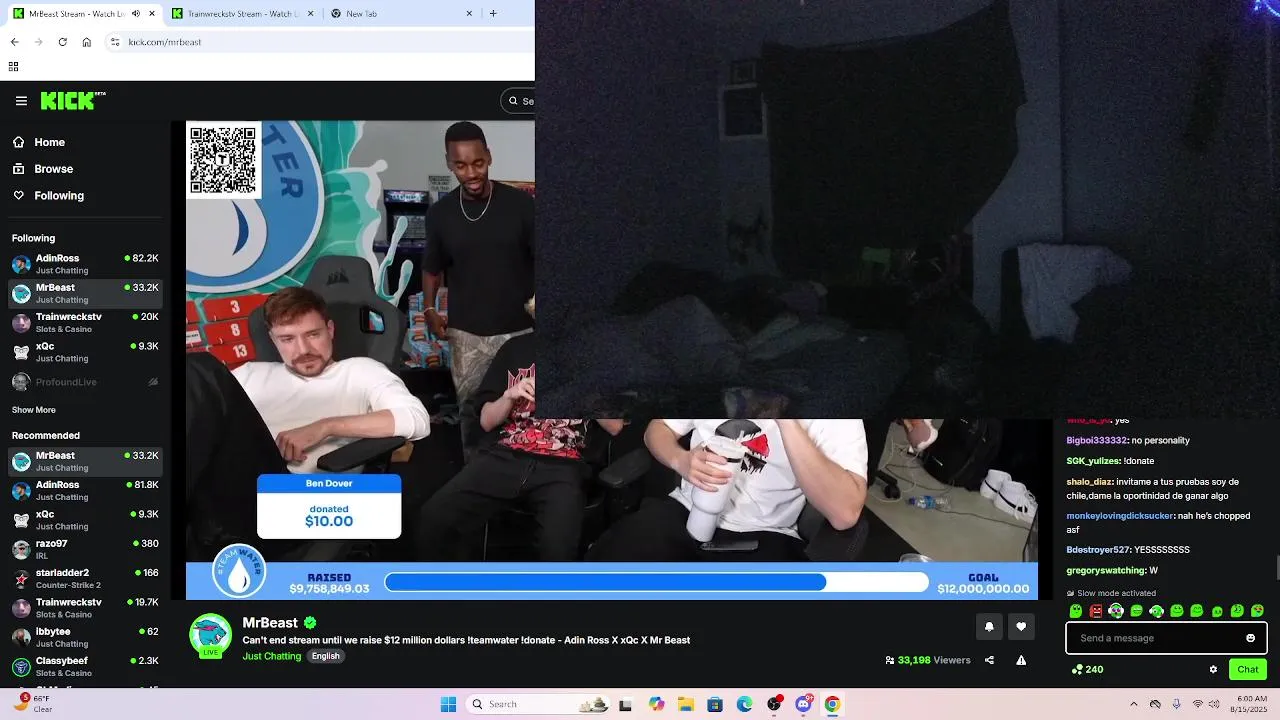Open Microsoft Store from taskbar
Viewport: 1280px width, 720px height.
click(x=715, y=704)
